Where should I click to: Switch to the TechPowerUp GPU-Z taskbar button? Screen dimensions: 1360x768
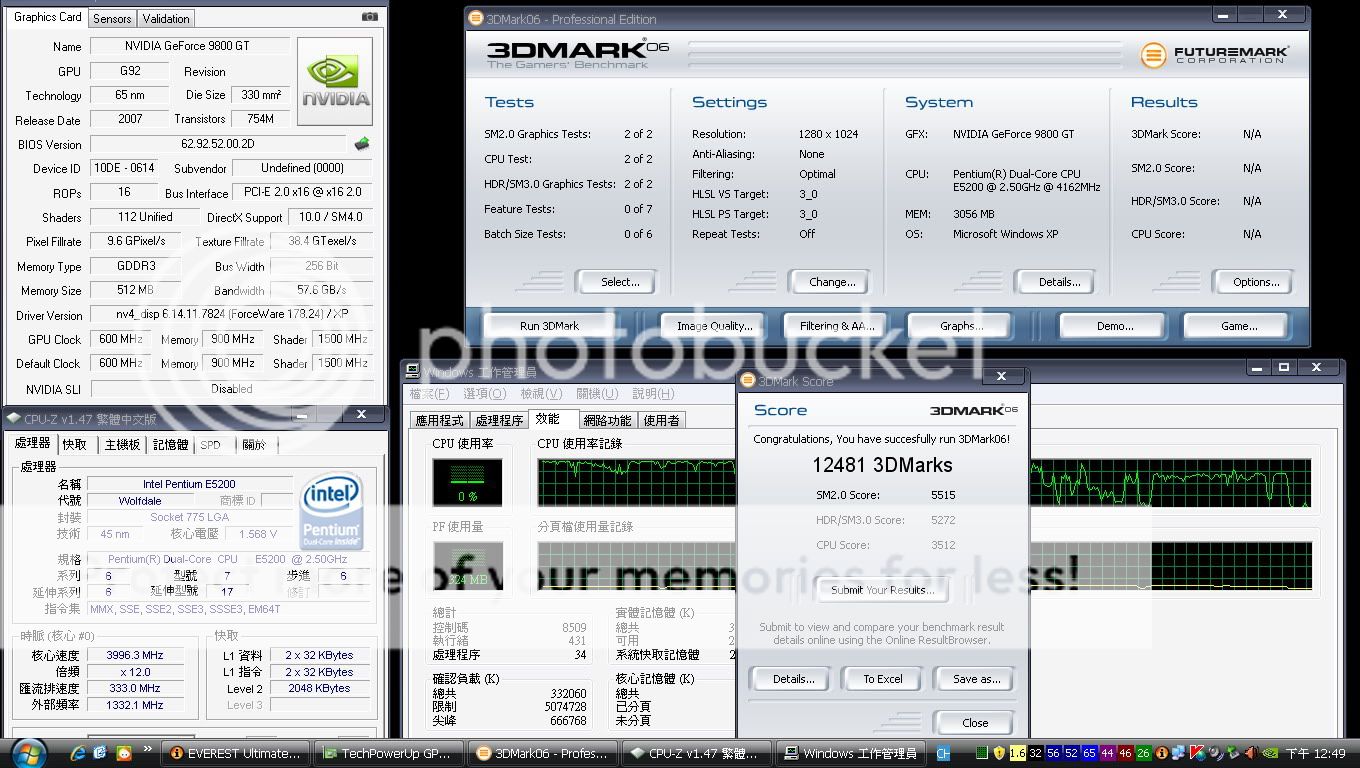tap(388, 753)
